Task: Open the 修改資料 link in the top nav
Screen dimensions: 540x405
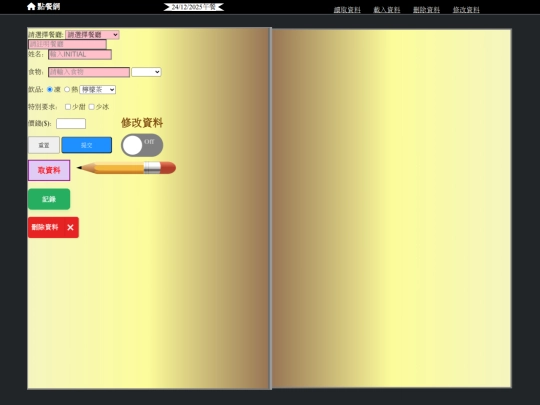Action: 466,10
